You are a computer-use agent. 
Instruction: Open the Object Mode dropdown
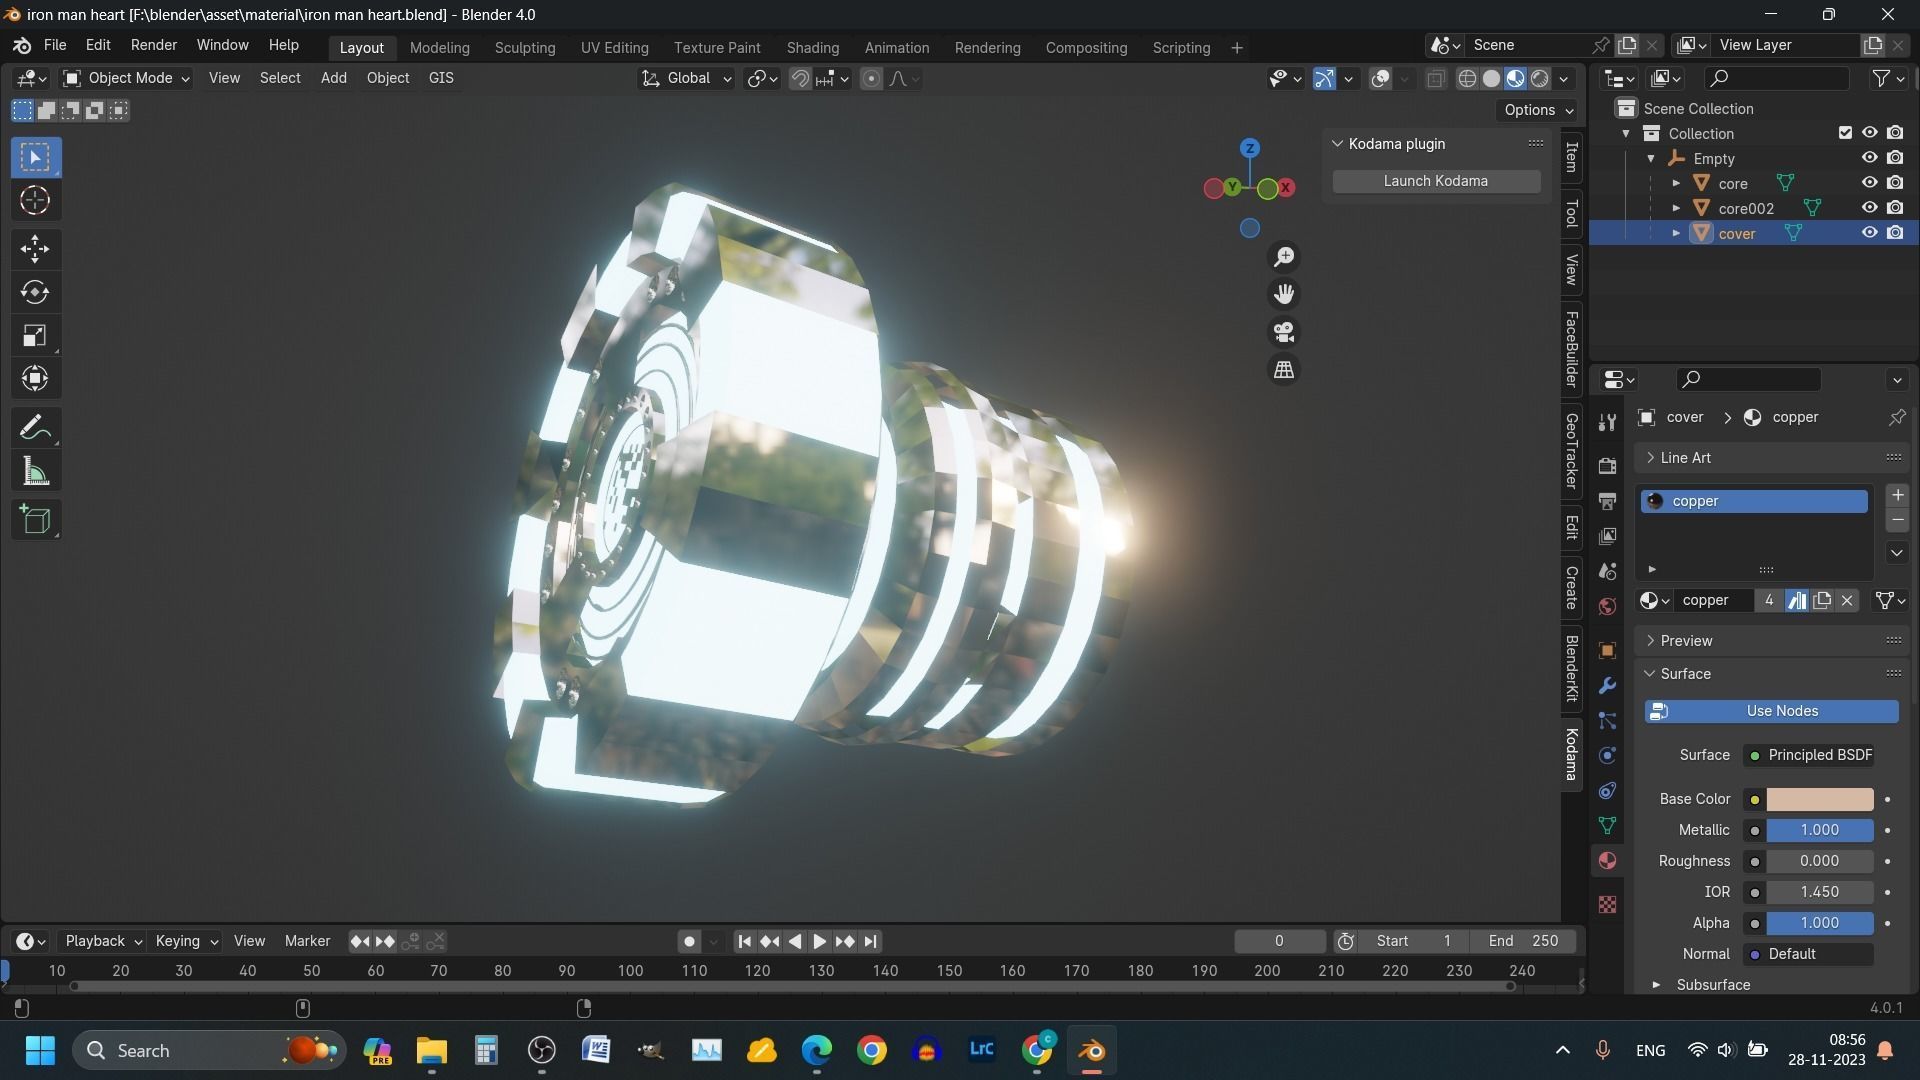[x=126, y=78]
